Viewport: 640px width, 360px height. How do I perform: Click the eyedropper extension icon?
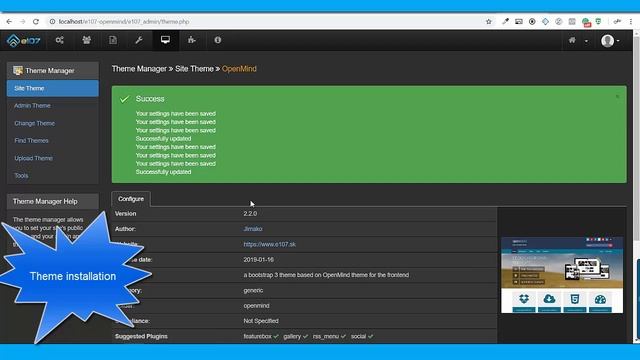pyautogui.click(x=505, y=22)
